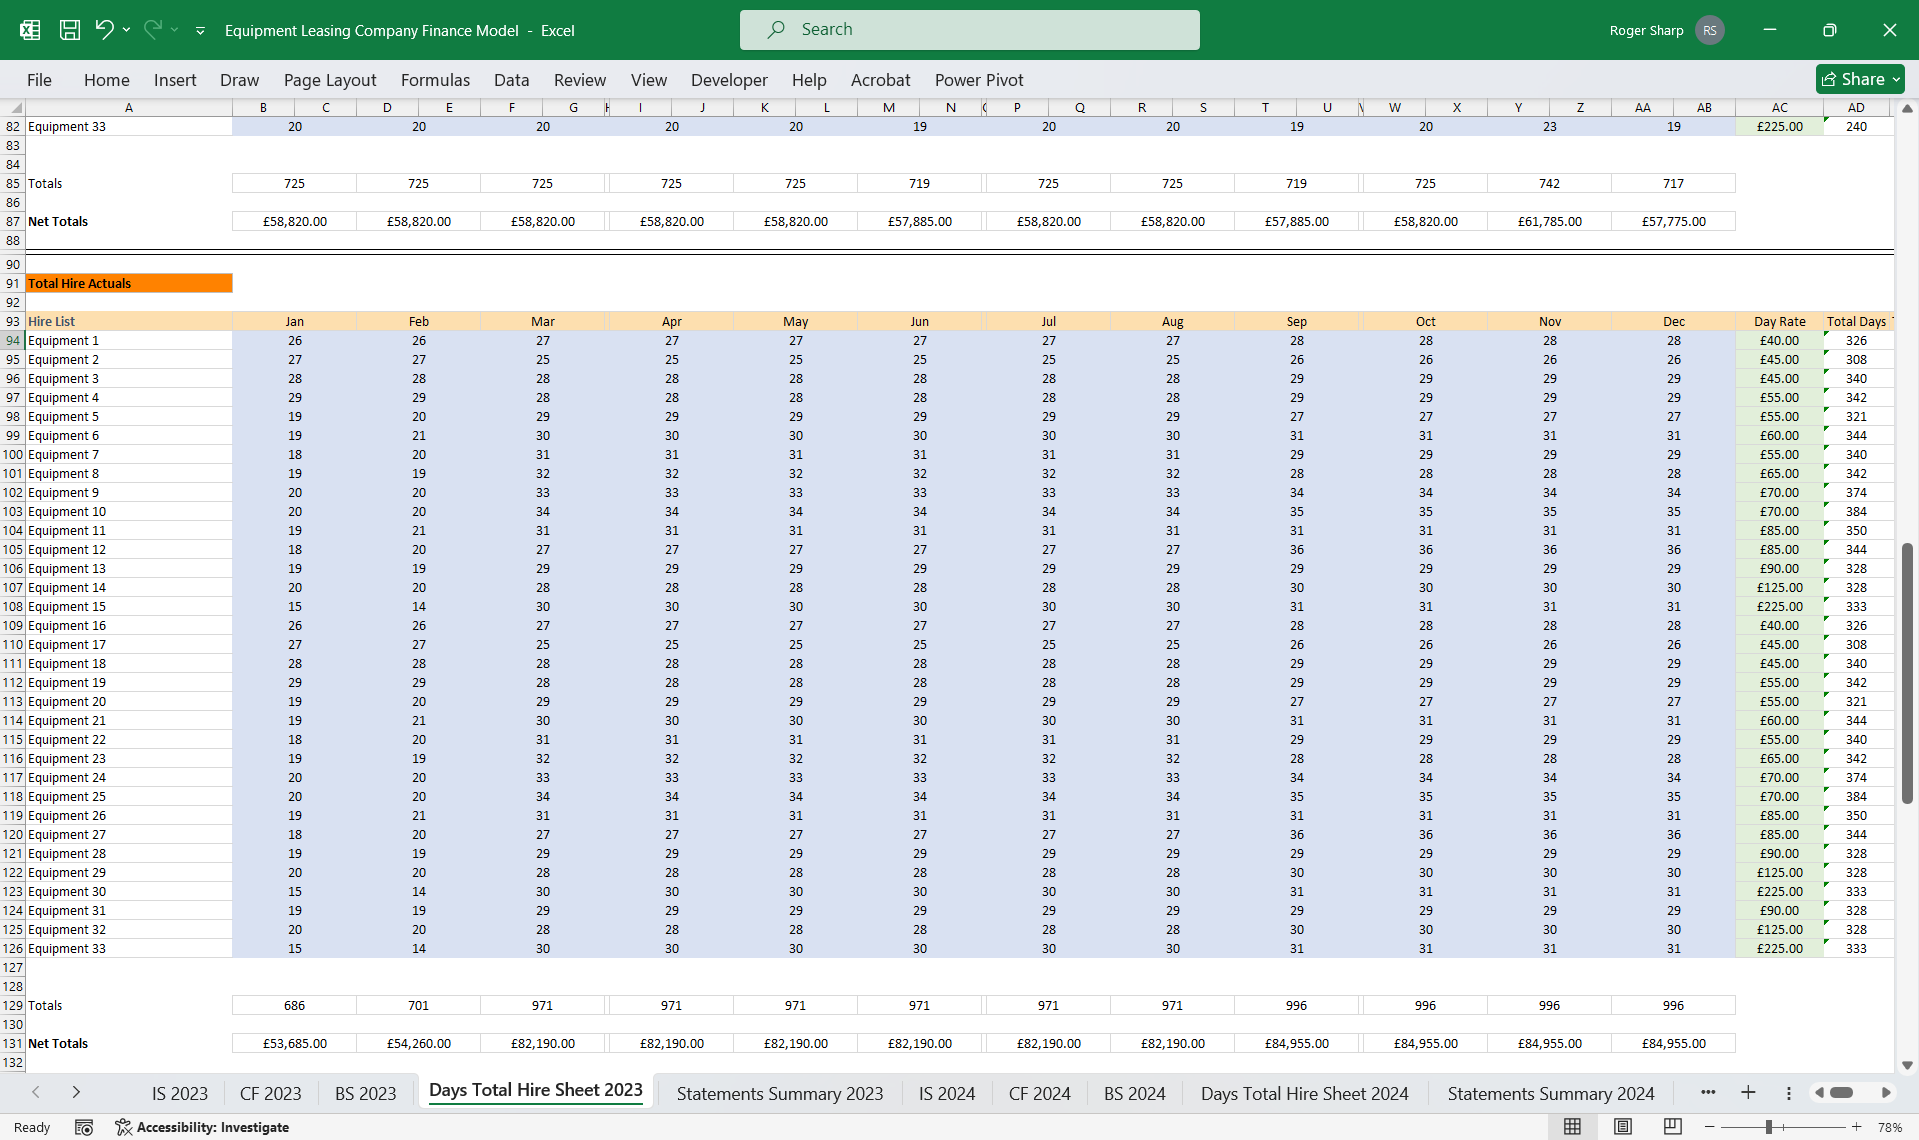Open the Roger Sharp account avatar
1919x1140 pixels.
click(x=1709, y=30)
